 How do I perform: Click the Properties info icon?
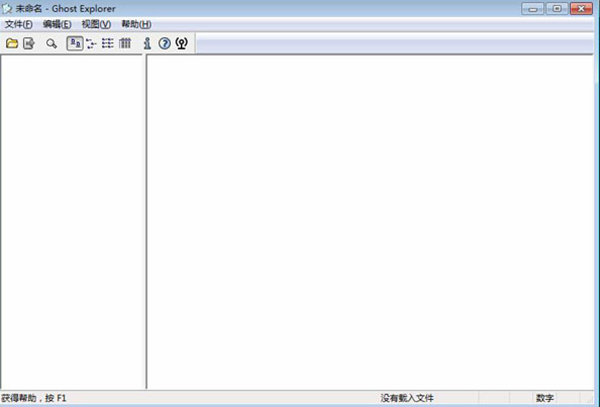(x=148, y=44)
